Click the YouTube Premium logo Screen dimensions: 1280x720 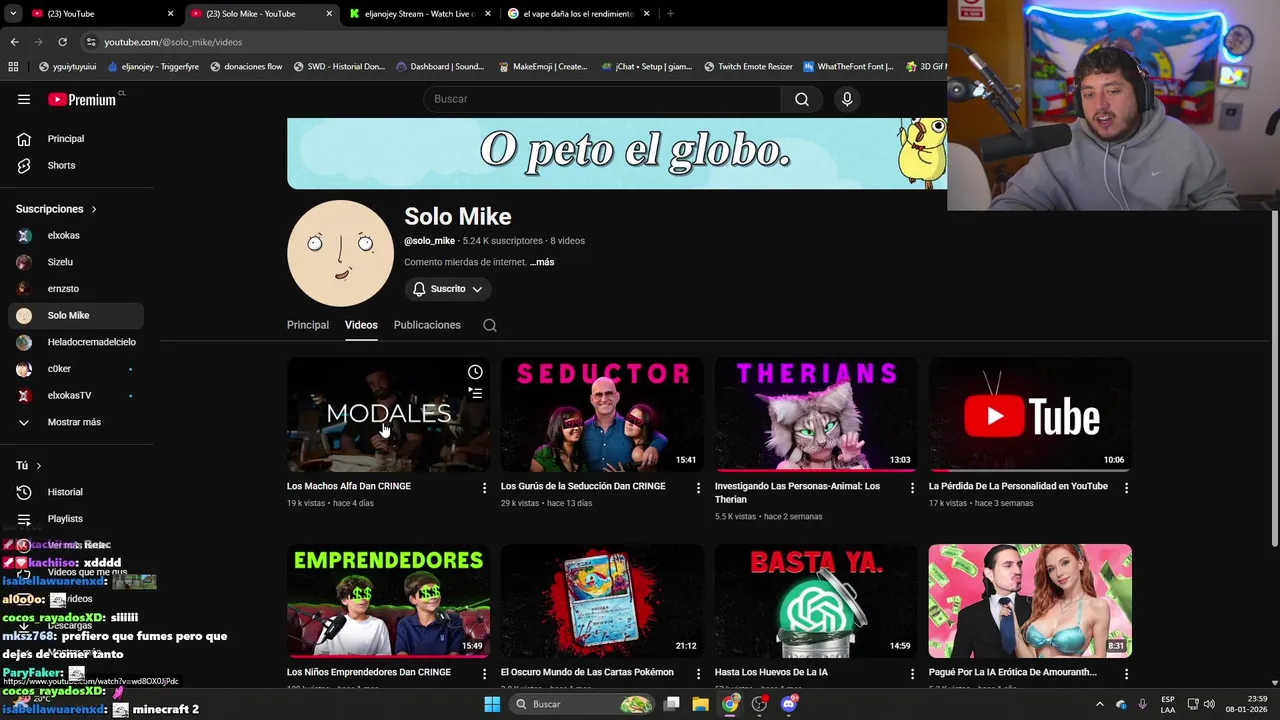point(82,99)
